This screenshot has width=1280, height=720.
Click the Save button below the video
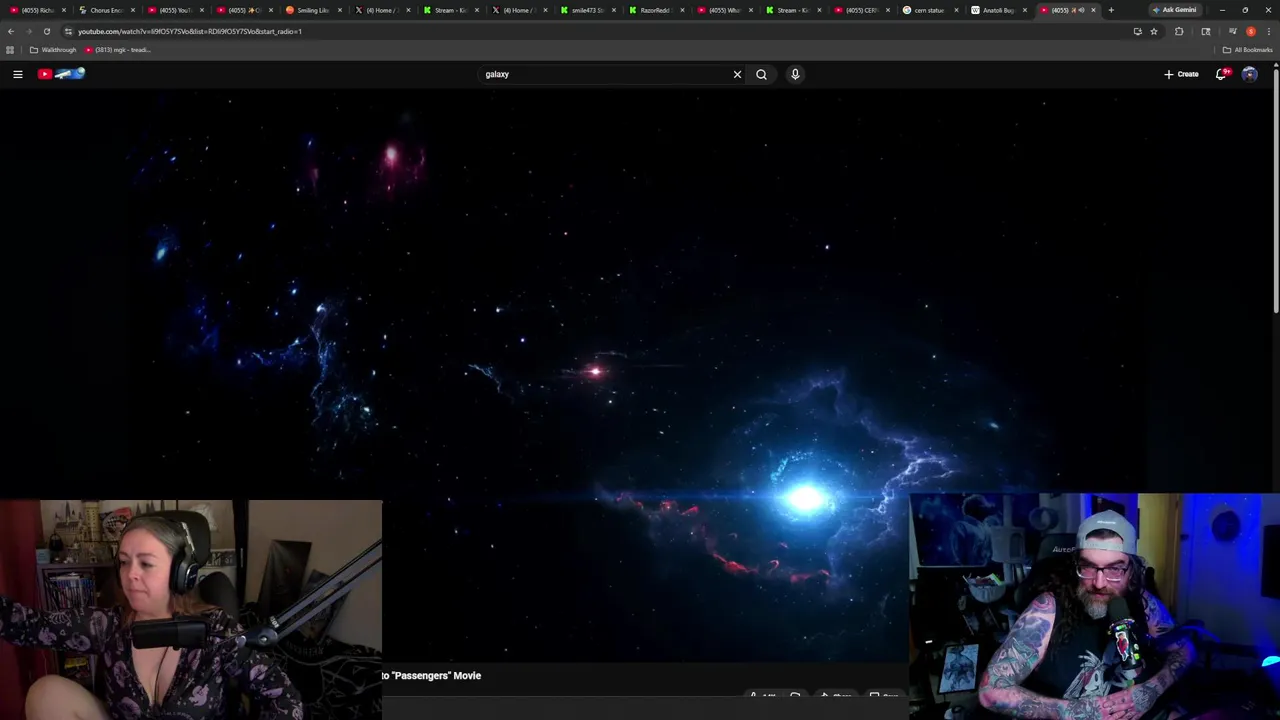coord(884,695)
